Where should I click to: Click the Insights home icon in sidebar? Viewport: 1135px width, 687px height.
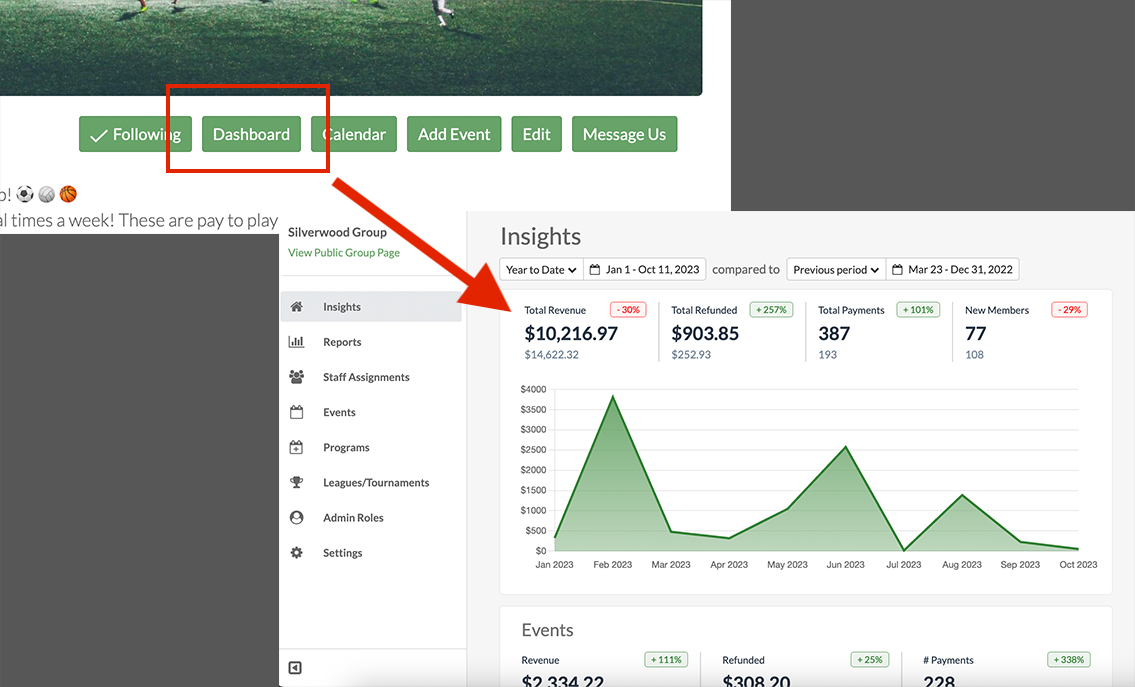point(296,307)
